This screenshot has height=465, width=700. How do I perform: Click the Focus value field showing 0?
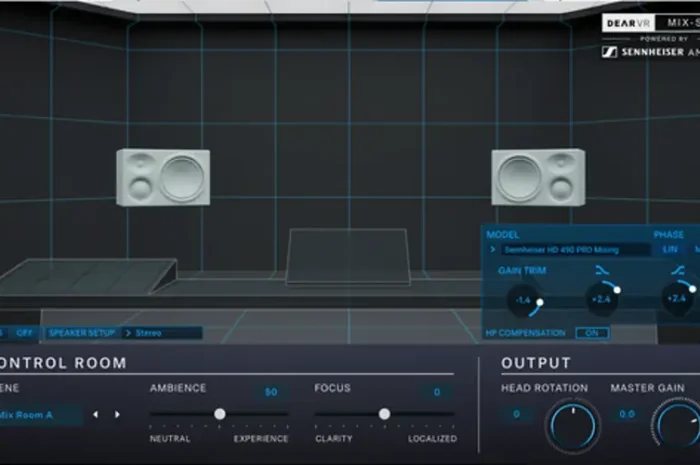click(437, 392)
